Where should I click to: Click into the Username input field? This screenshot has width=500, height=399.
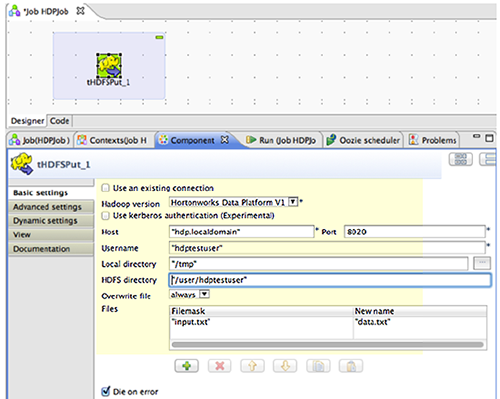[327, 248]
